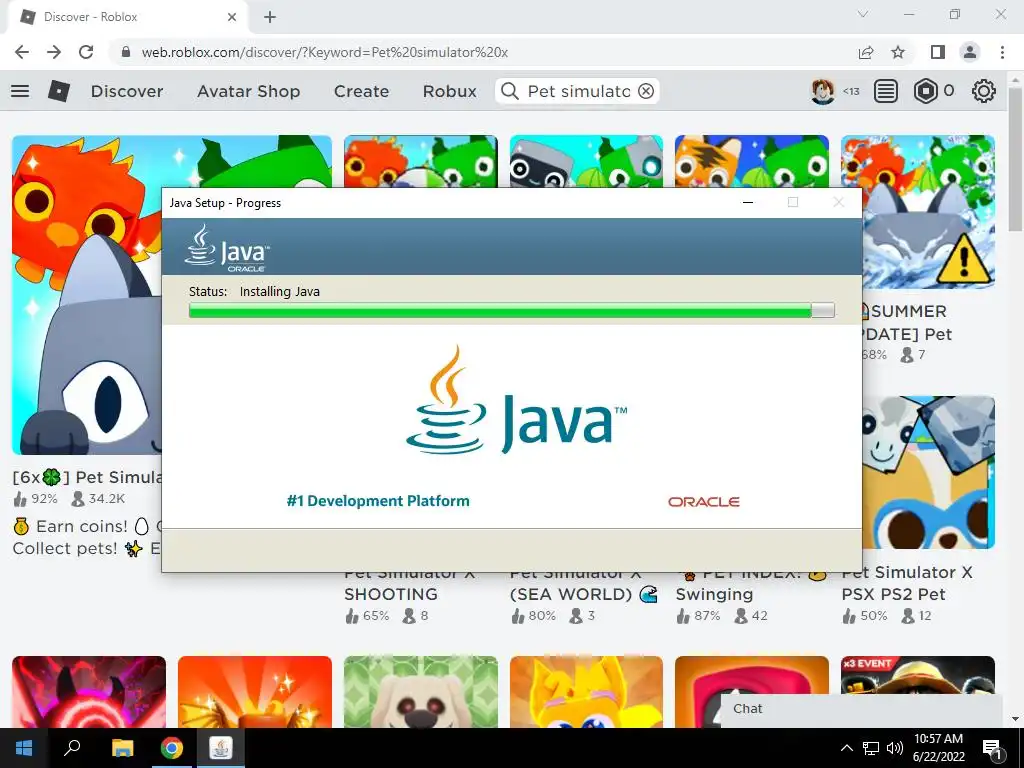Go forward in browser history
The width and height of the screenshot is (1024, 768).
click(x=54, y=52)
